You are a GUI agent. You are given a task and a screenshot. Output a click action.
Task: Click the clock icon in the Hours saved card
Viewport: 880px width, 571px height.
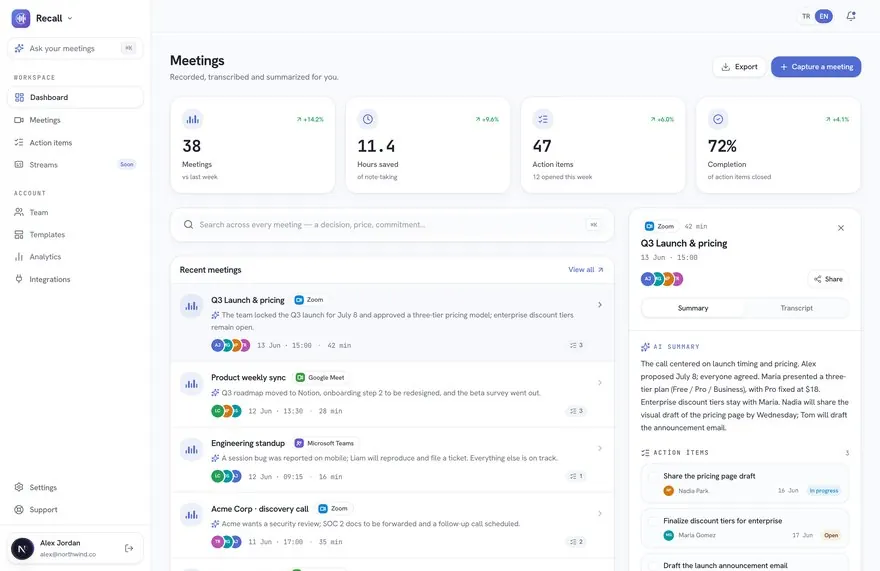(368, 119)
